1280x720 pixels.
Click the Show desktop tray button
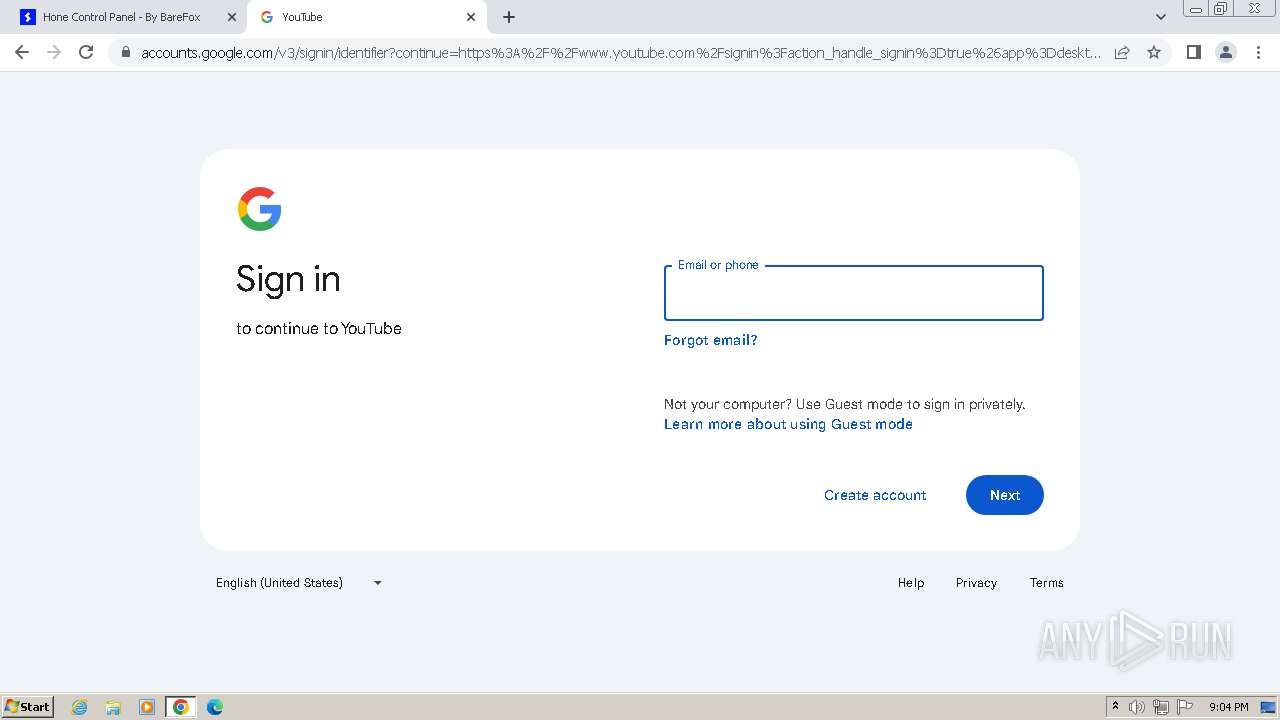click(x=1269, y=707)
